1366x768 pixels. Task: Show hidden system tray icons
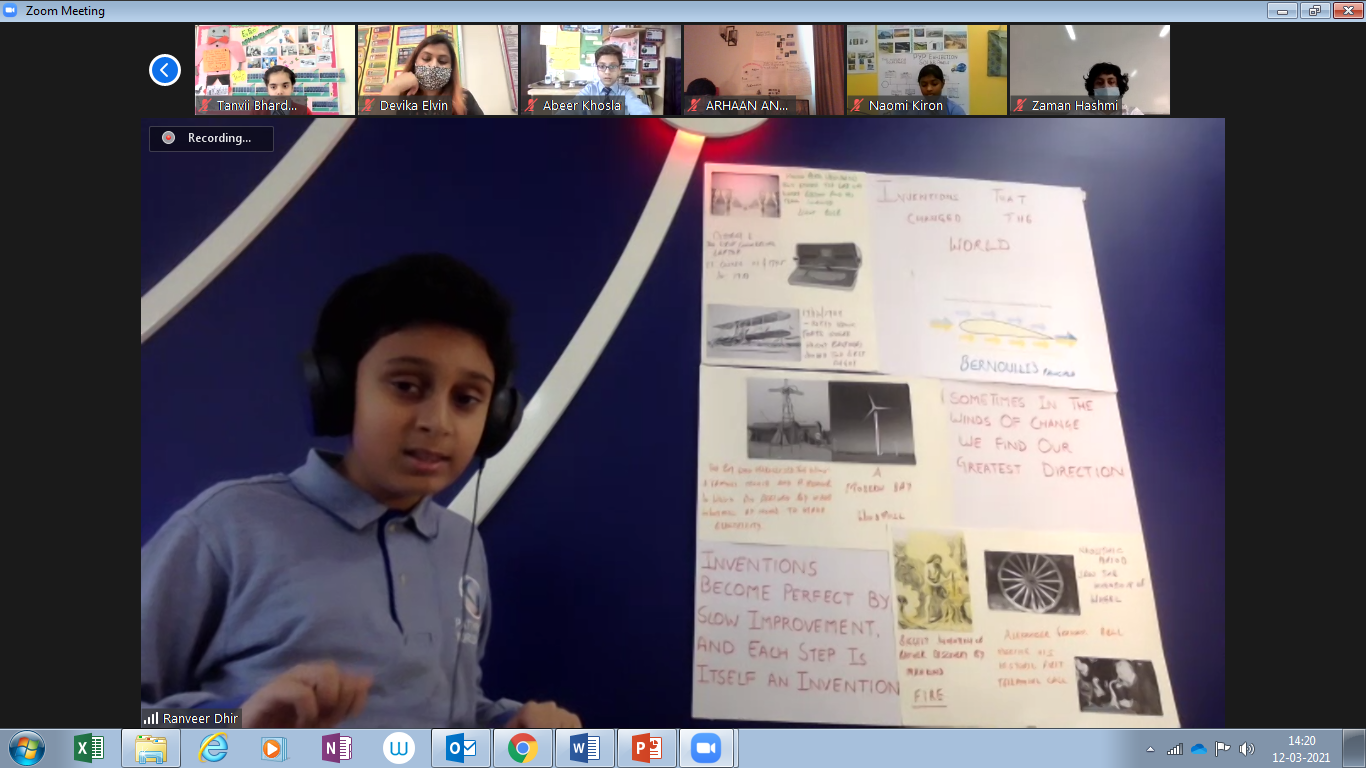(x=1150, y=749)
